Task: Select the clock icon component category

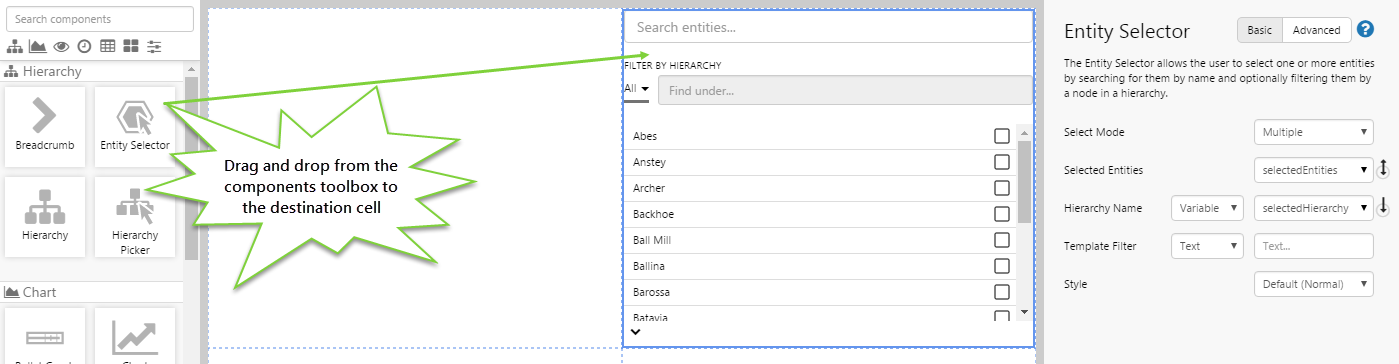Action: point(84,46)
